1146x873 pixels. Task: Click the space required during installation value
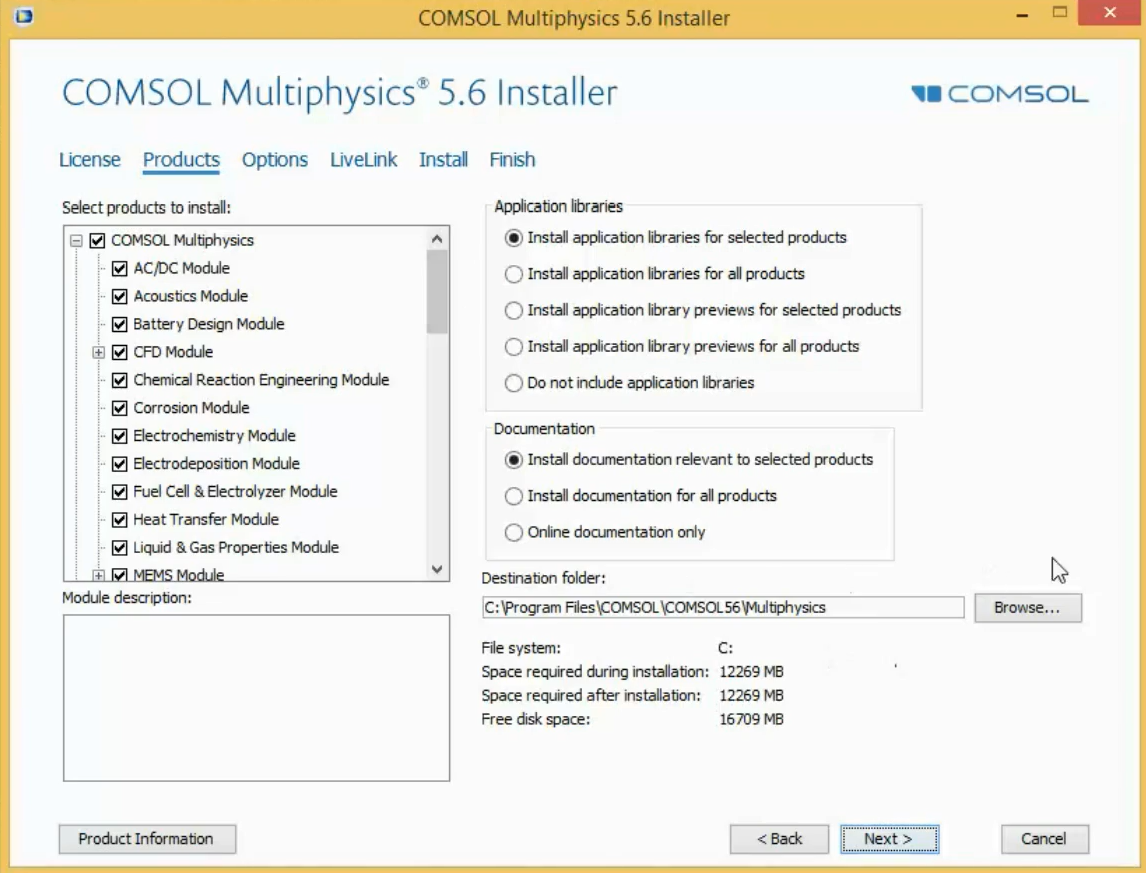[x=751, y=672]
